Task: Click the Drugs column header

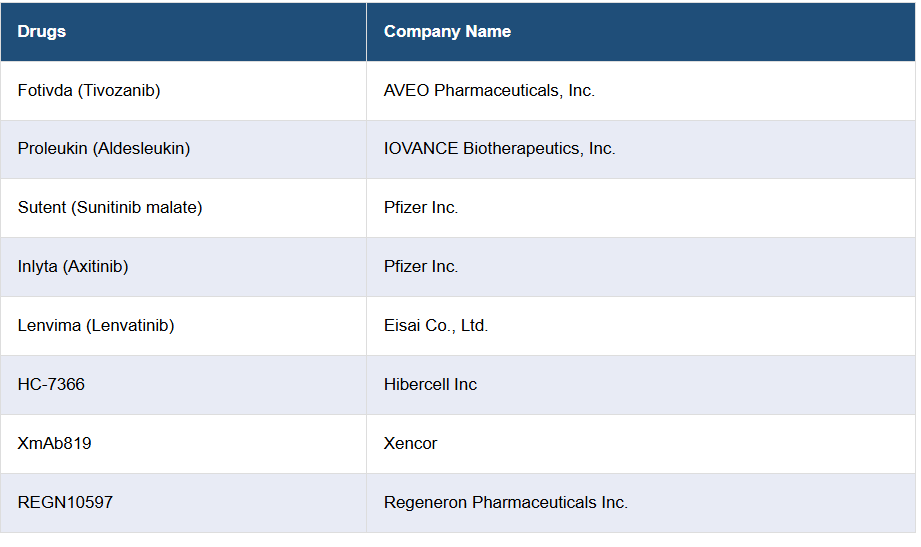Action: (42, 32)
